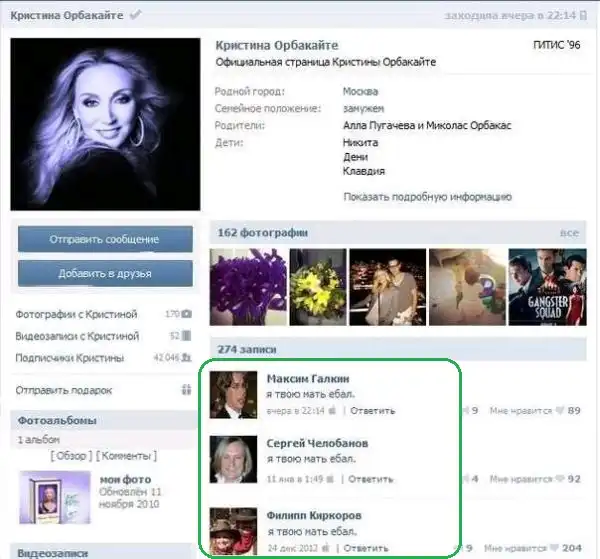The height and width of the screenshot is (559, 600).
Task: Click the camera icon next to Фотографии с Кристиной
Action: tap(186, 314)
